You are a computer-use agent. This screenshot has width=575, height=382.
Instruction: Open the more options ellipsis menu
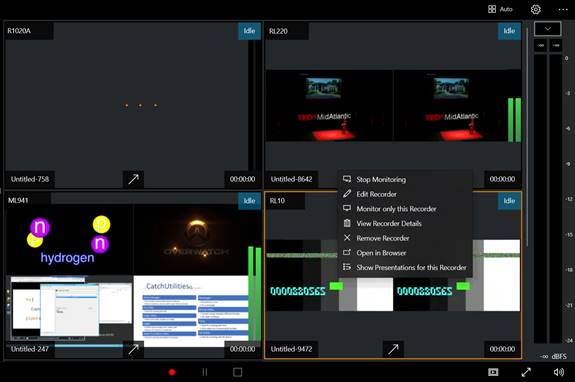pyautogui.click(x=563, y=10)
